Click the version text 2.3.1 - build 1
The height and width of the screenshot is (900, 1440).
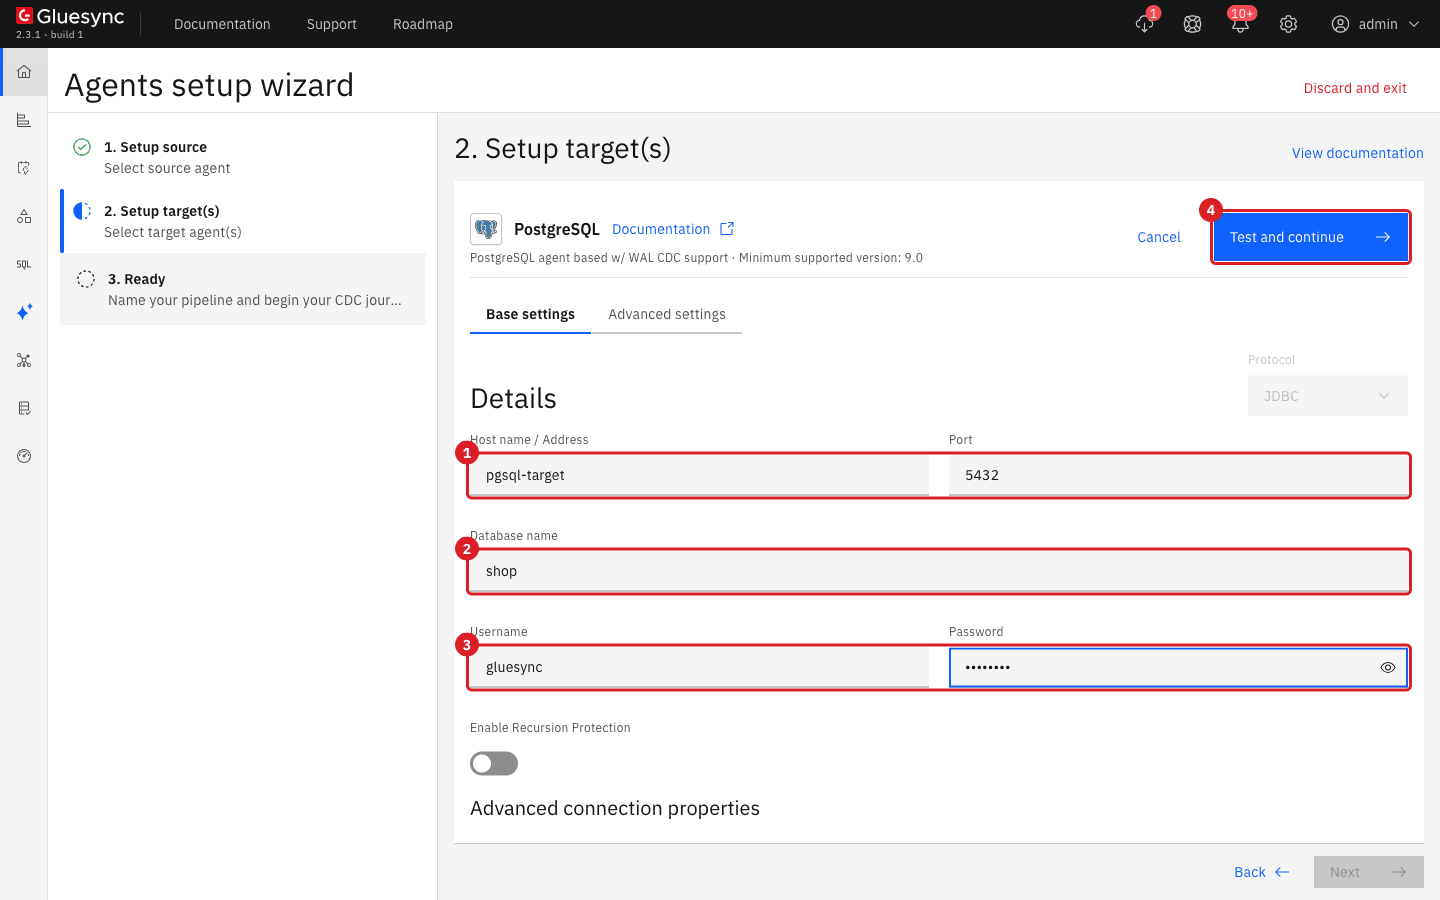50,35
